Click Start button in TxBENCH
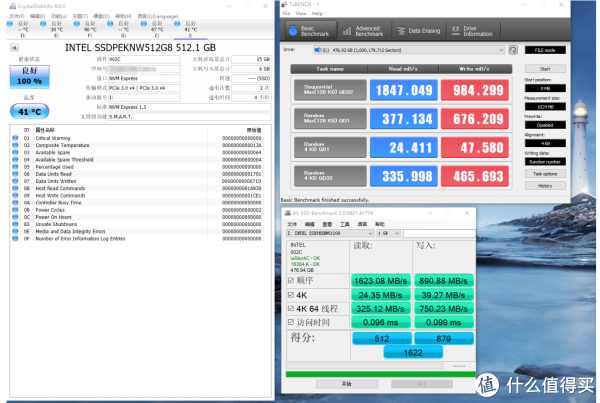This screenshot has height=403, width=600. pyautogui.click(x=545, y=69)
